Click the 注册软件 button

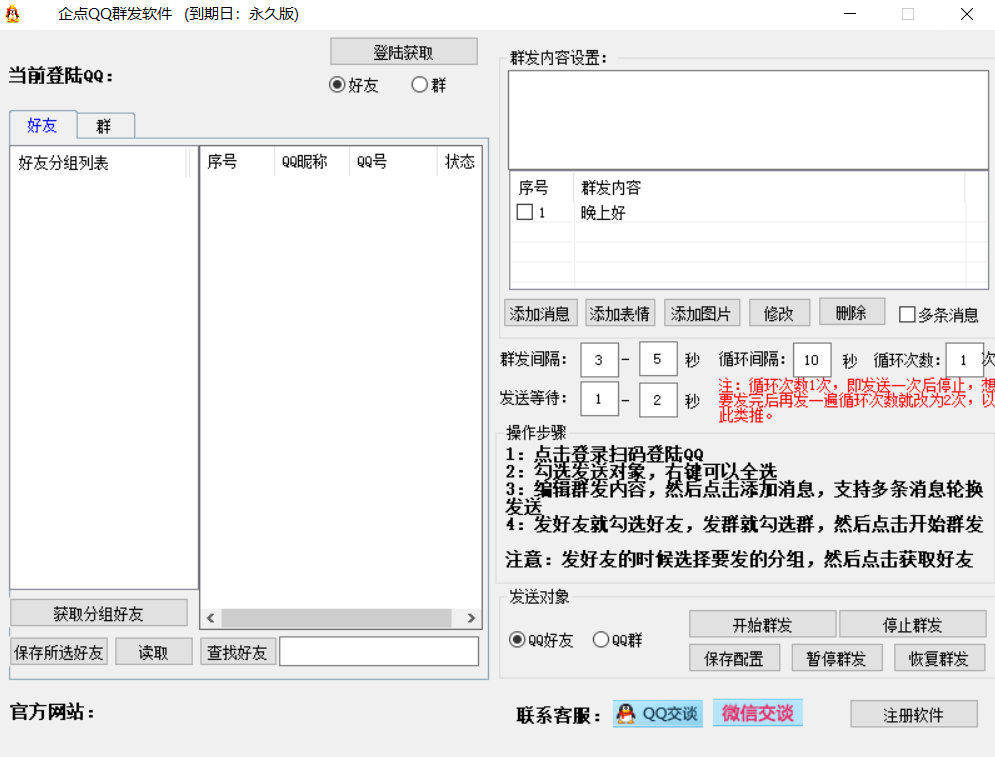(x=914, y=714)
